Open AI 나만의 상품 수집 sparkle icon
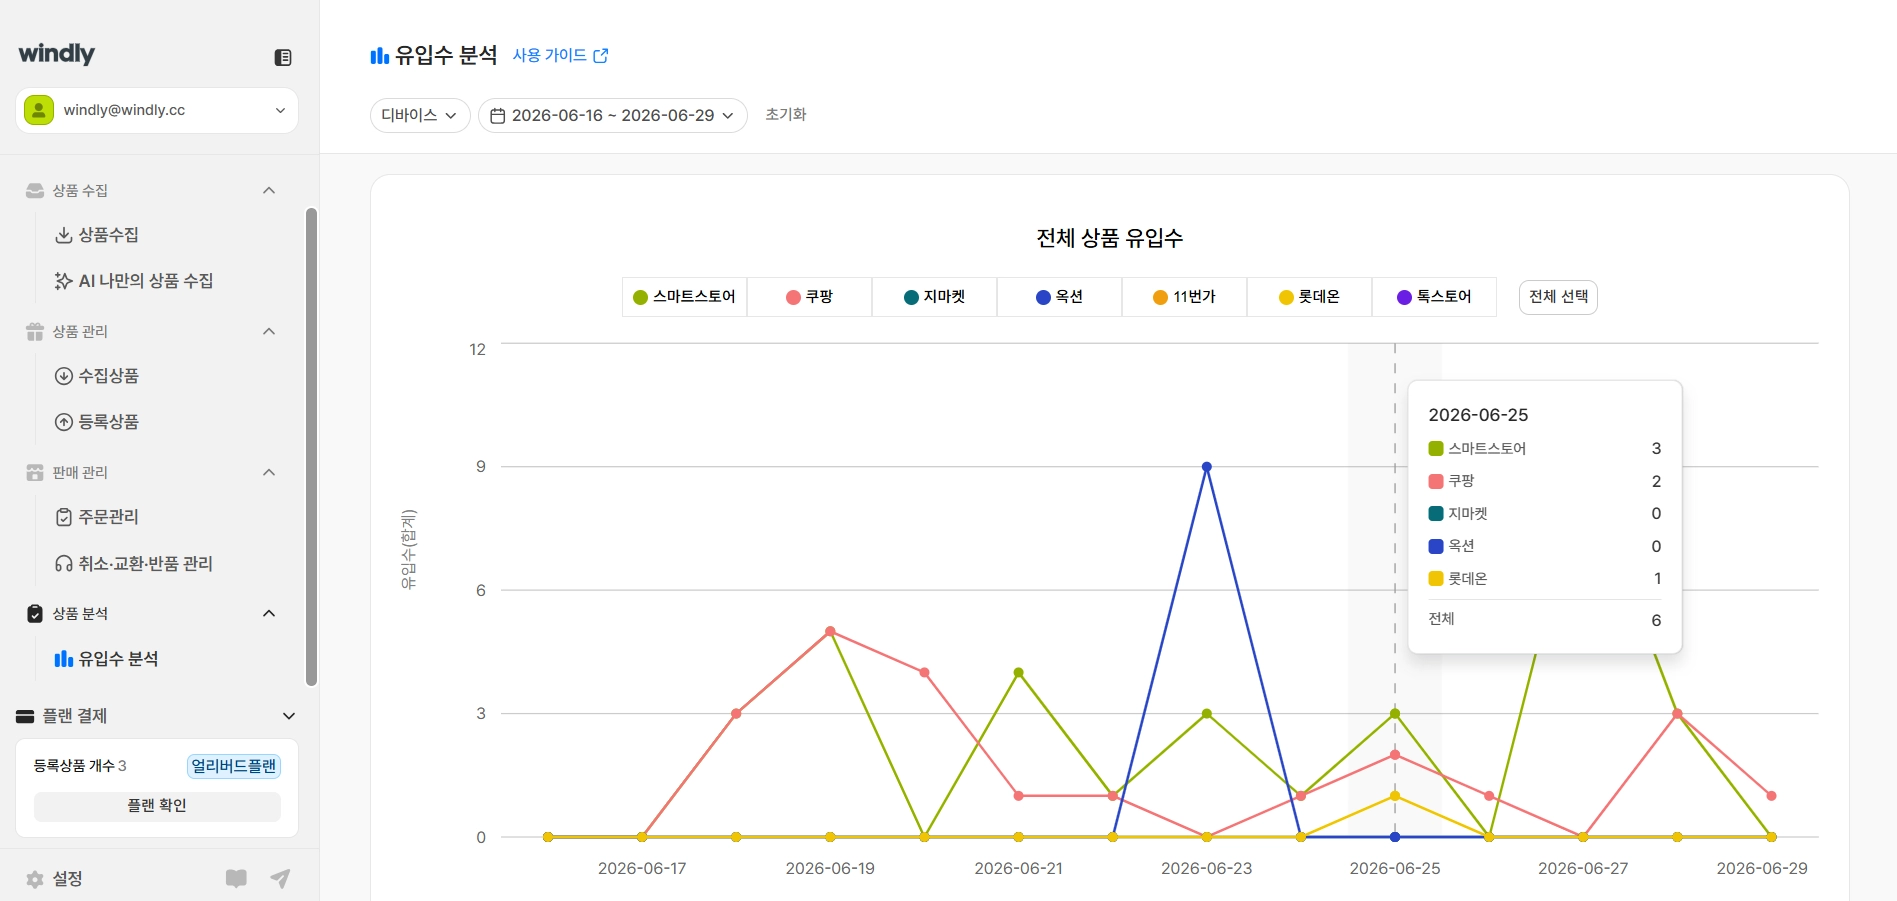 (63, 281)
